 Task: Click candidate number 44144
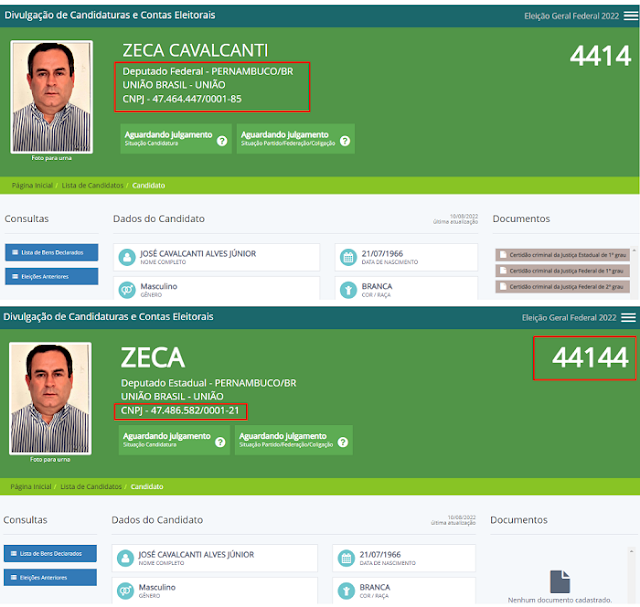tap(590, 358)
